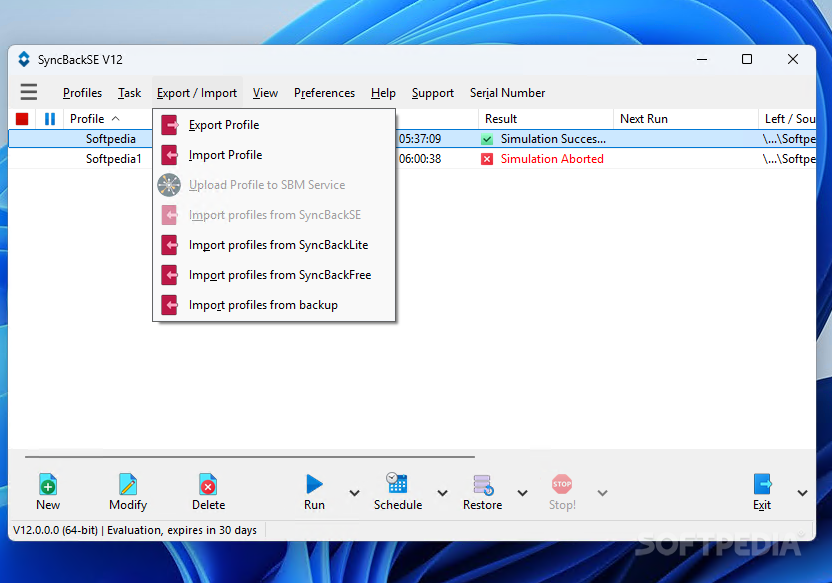Click the Delete profile icon
This screenshot has width=832, height=583.
208,484
